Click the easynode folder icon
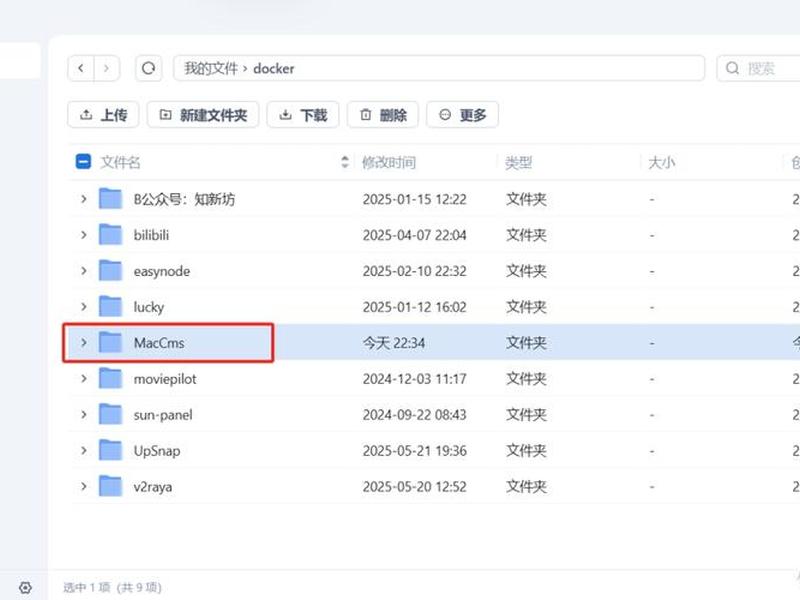The width and height of the screenshot is (800, 600). click(x=110, y=270)
